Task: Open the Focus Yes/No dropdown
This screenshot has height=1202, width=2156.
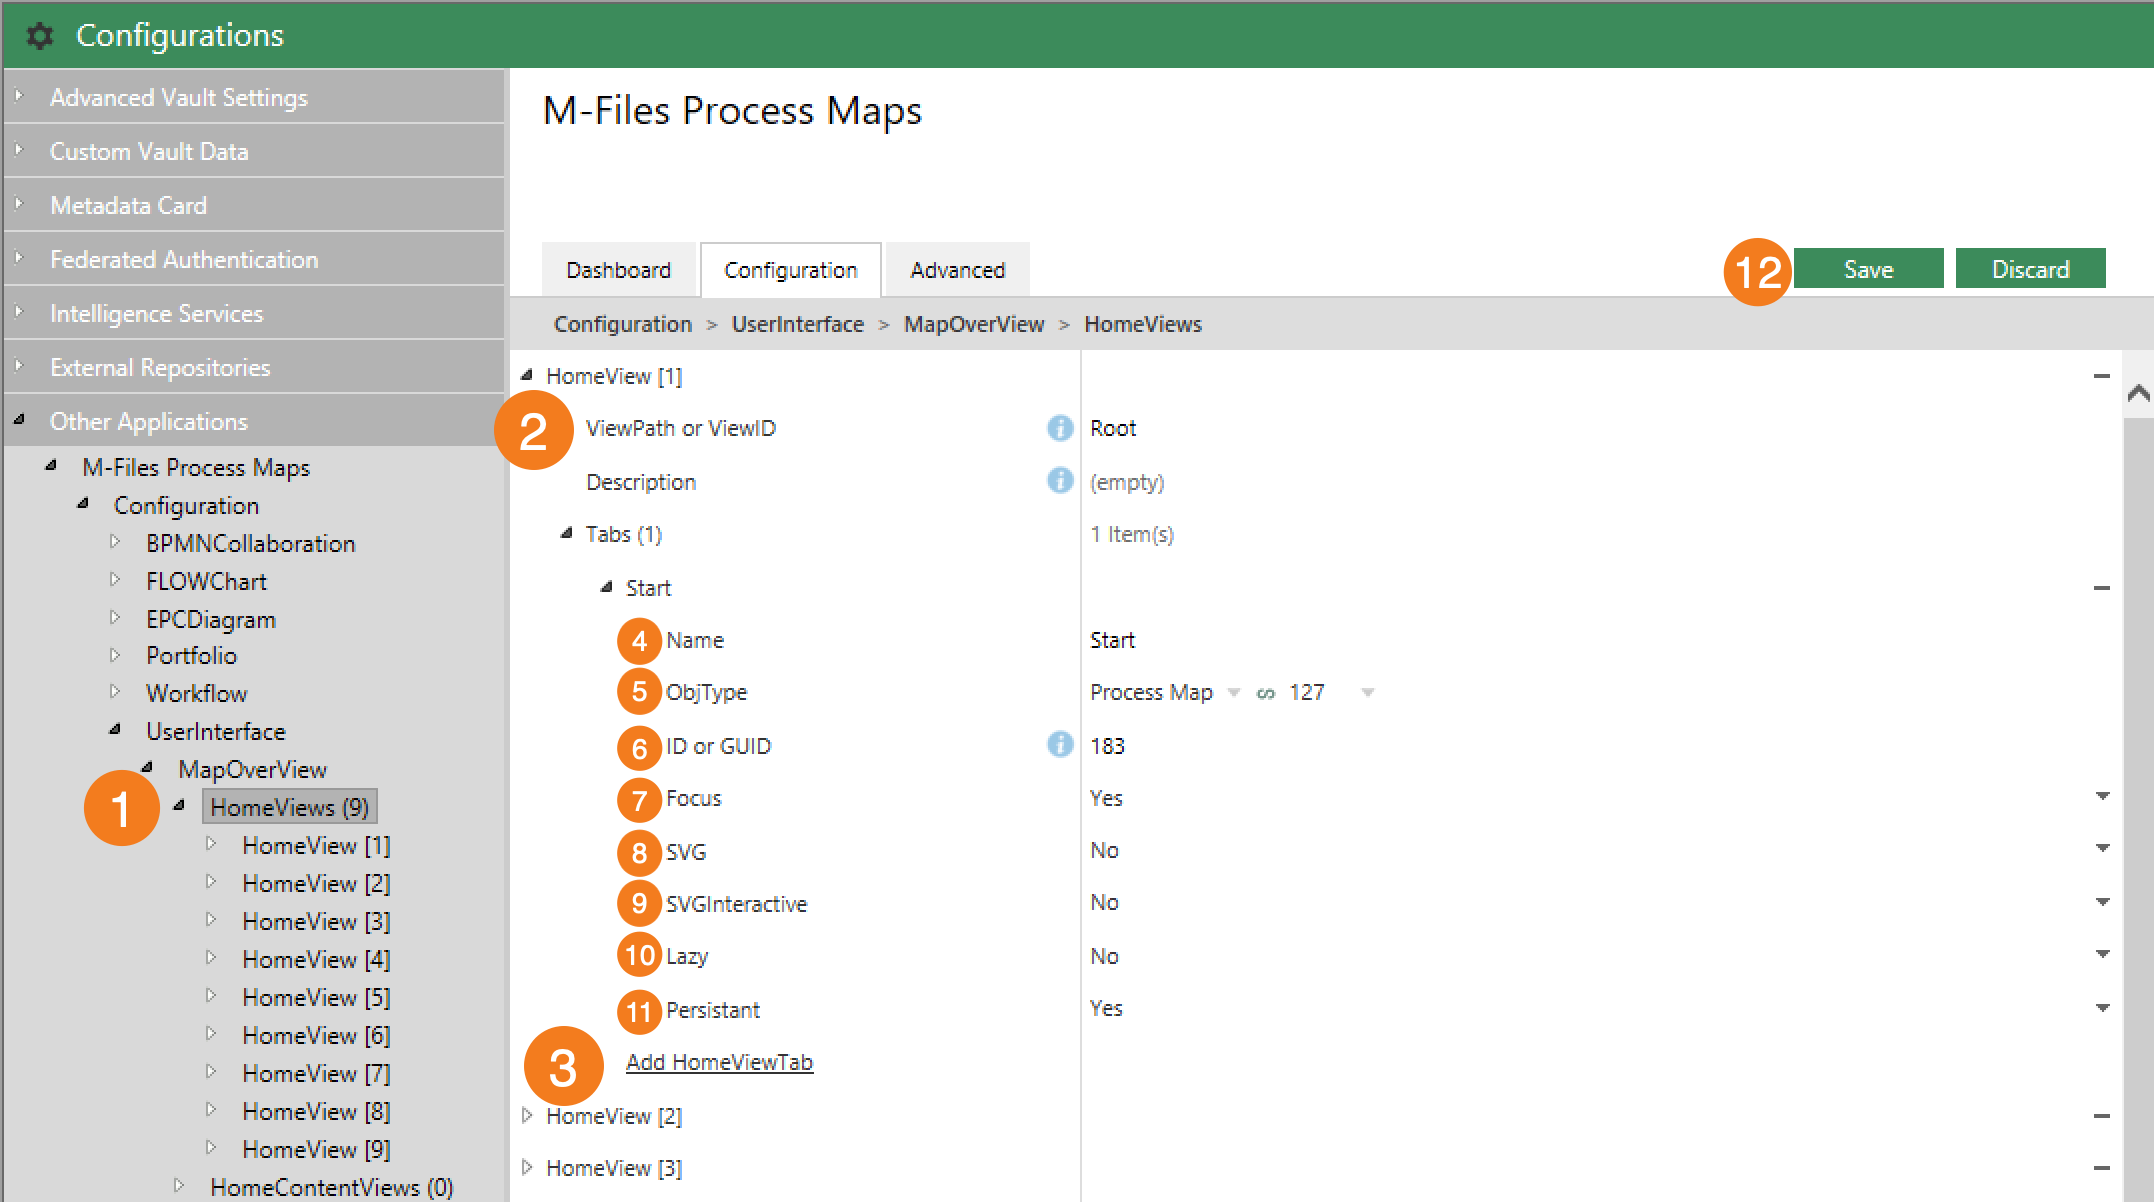Action: point(2102,797)
